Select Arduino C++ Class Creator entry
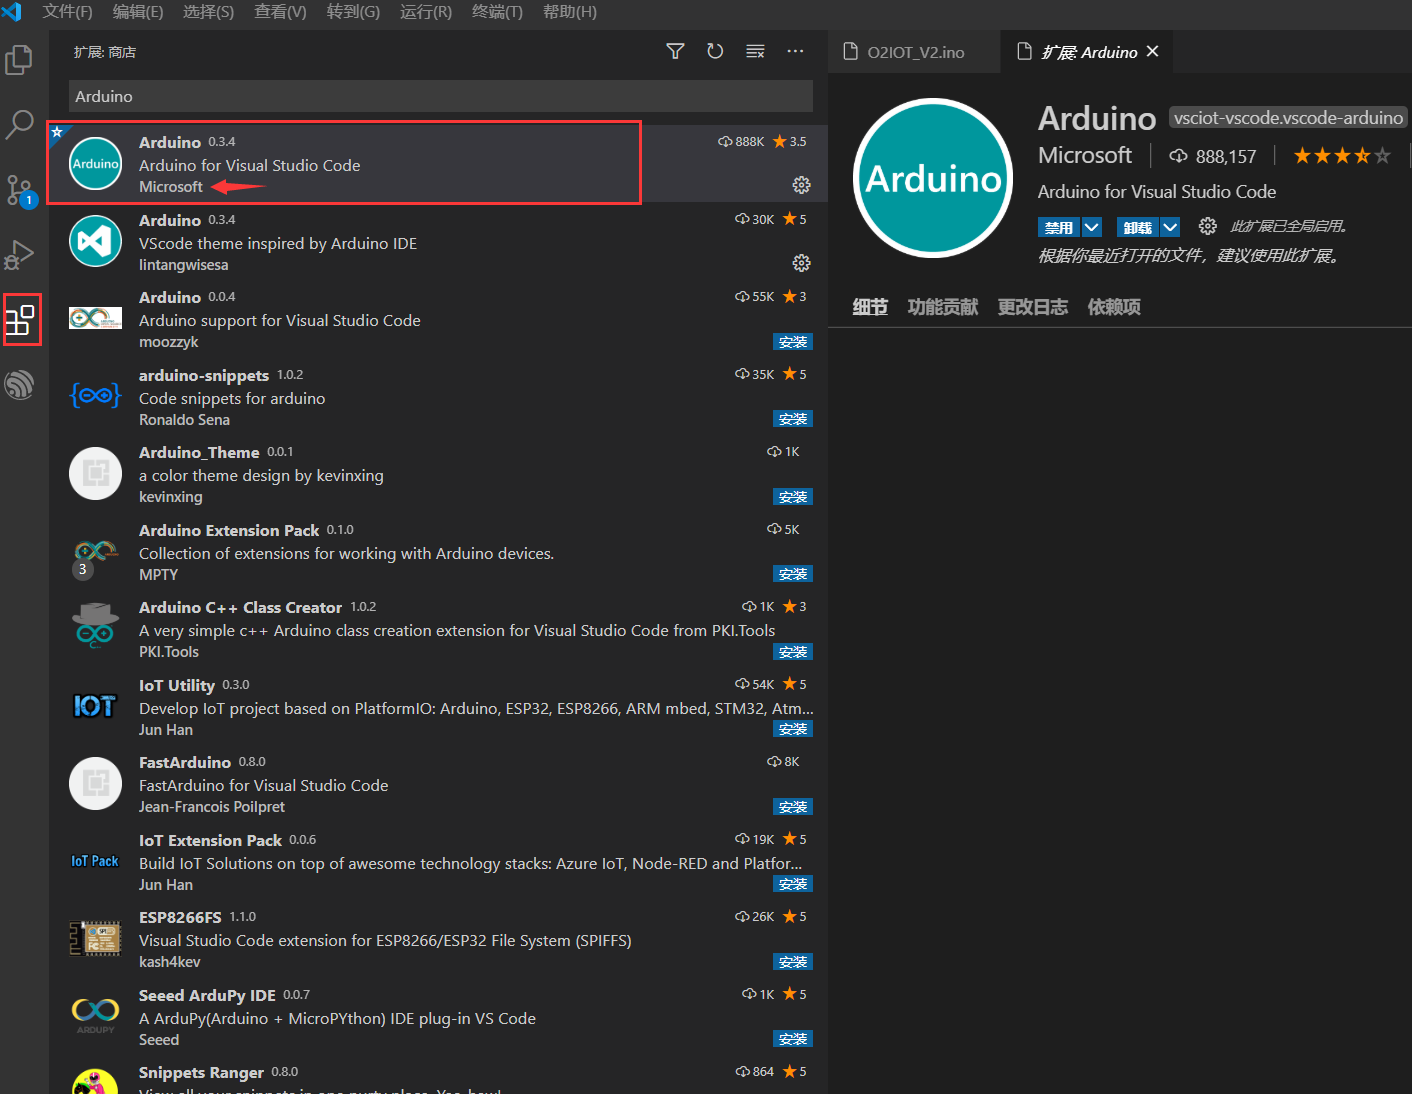This screenshot has height=1094, width=1412. tap(438, 629)
